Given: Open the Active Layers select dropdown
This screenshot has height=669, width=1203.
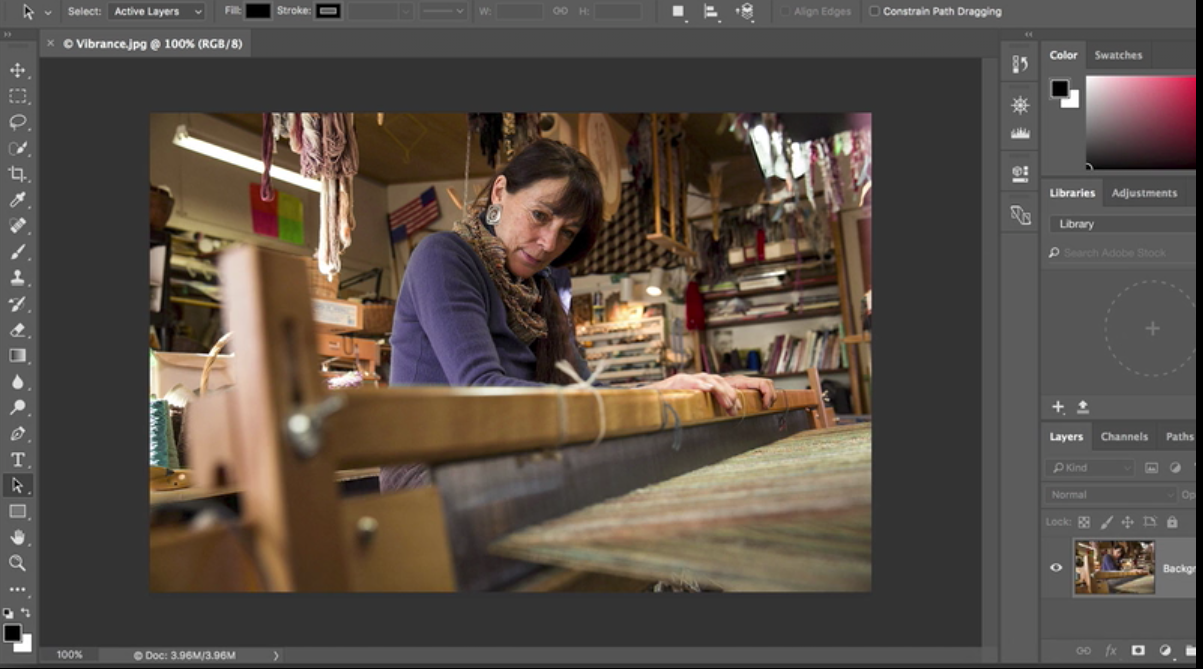Looking at the screenshot, I should click(x=157, y=12).
